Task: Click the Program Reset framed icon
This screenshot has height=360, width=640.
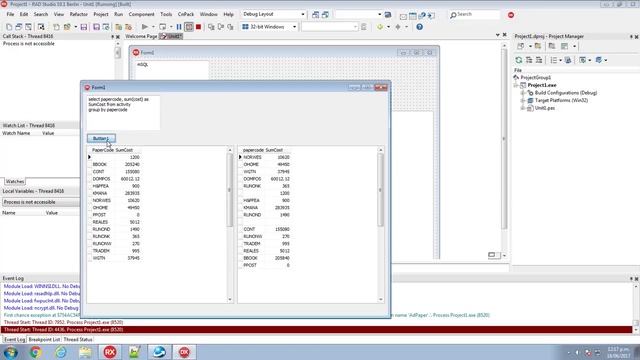Action: (189, 27)
